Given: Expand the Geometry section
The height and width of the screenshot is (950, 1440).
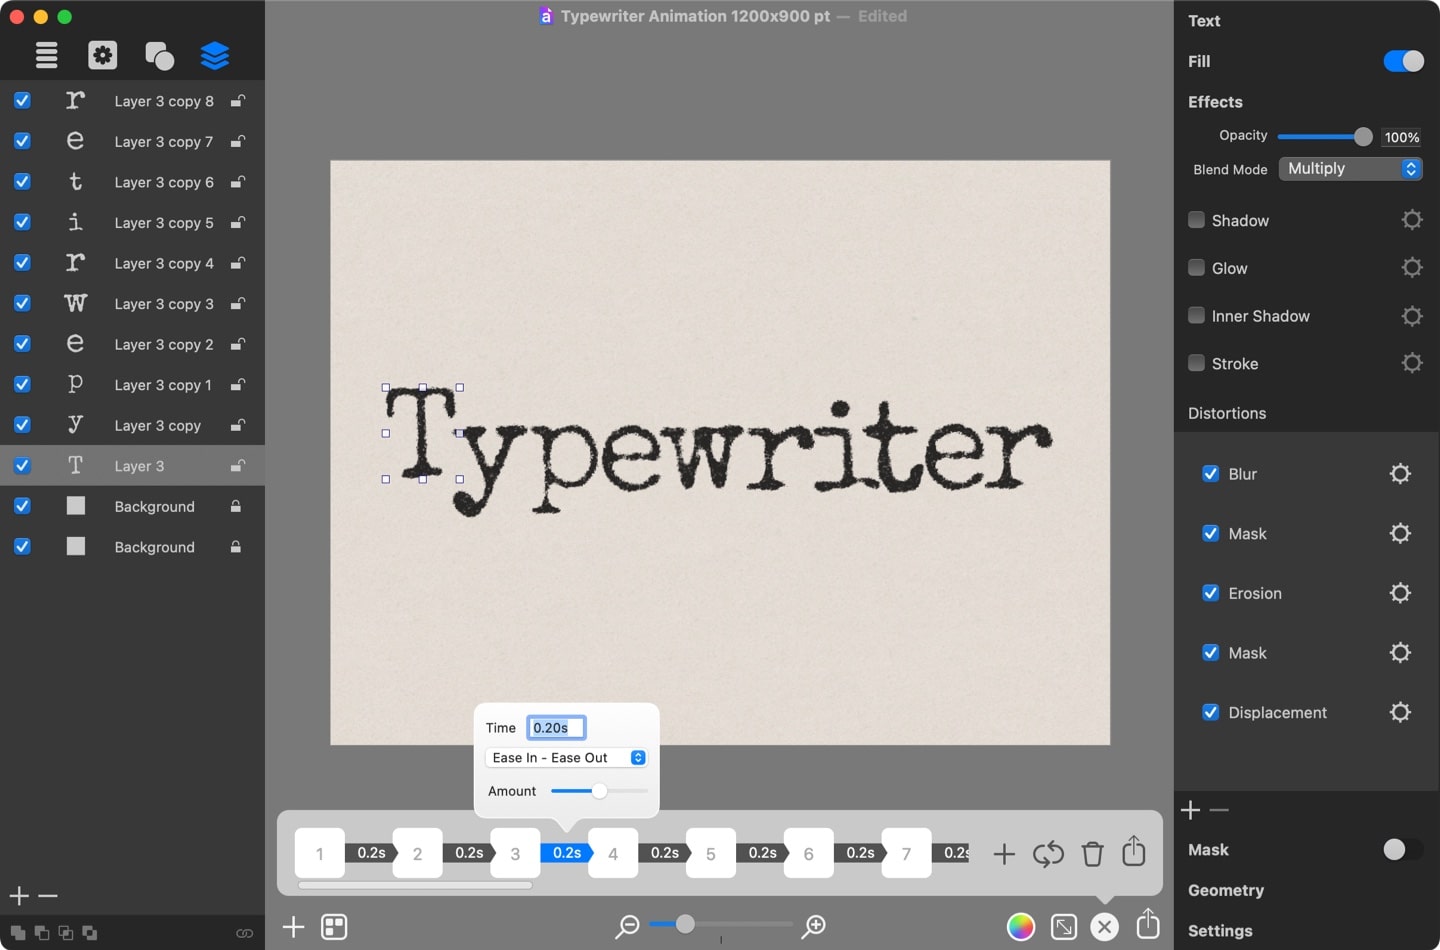Looking at the screenshot, I should click(x=1226, y=890).
